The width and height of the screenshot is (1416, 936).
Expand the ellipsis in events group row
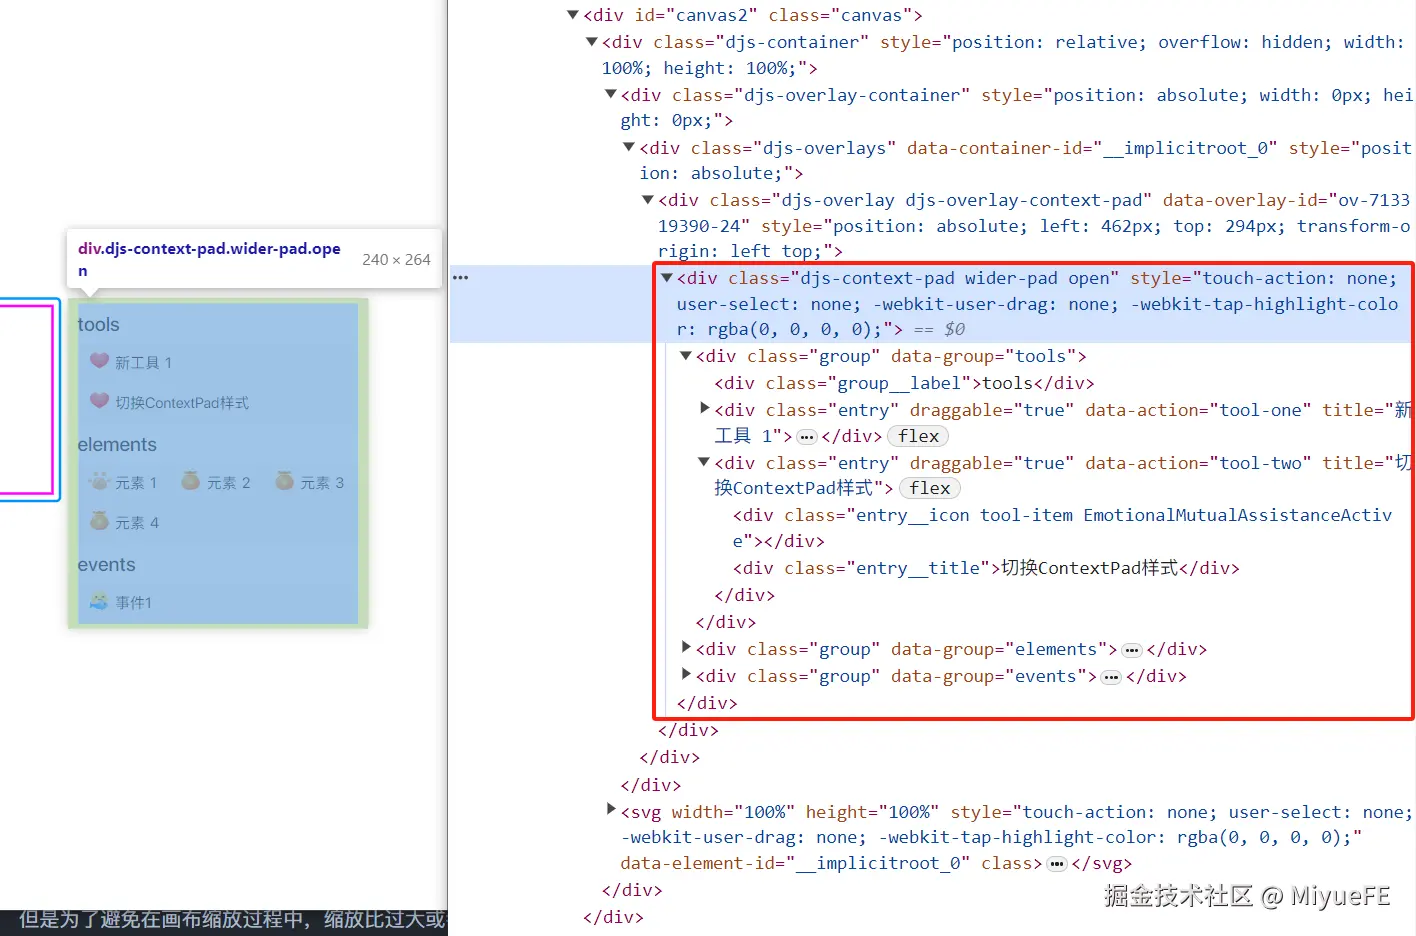[x=1110, y=677]
